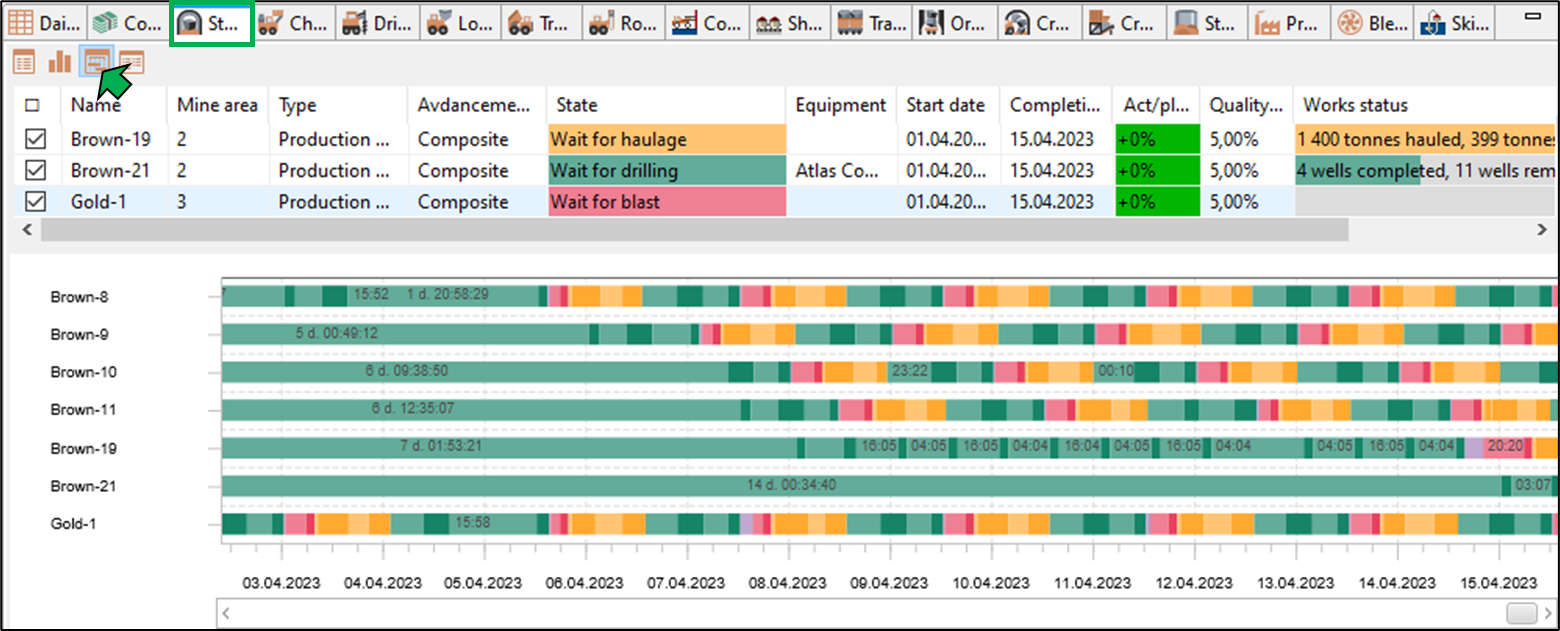
Task: Click the 08.04.2023 date on timeline axis
Action: click(788, 582)
